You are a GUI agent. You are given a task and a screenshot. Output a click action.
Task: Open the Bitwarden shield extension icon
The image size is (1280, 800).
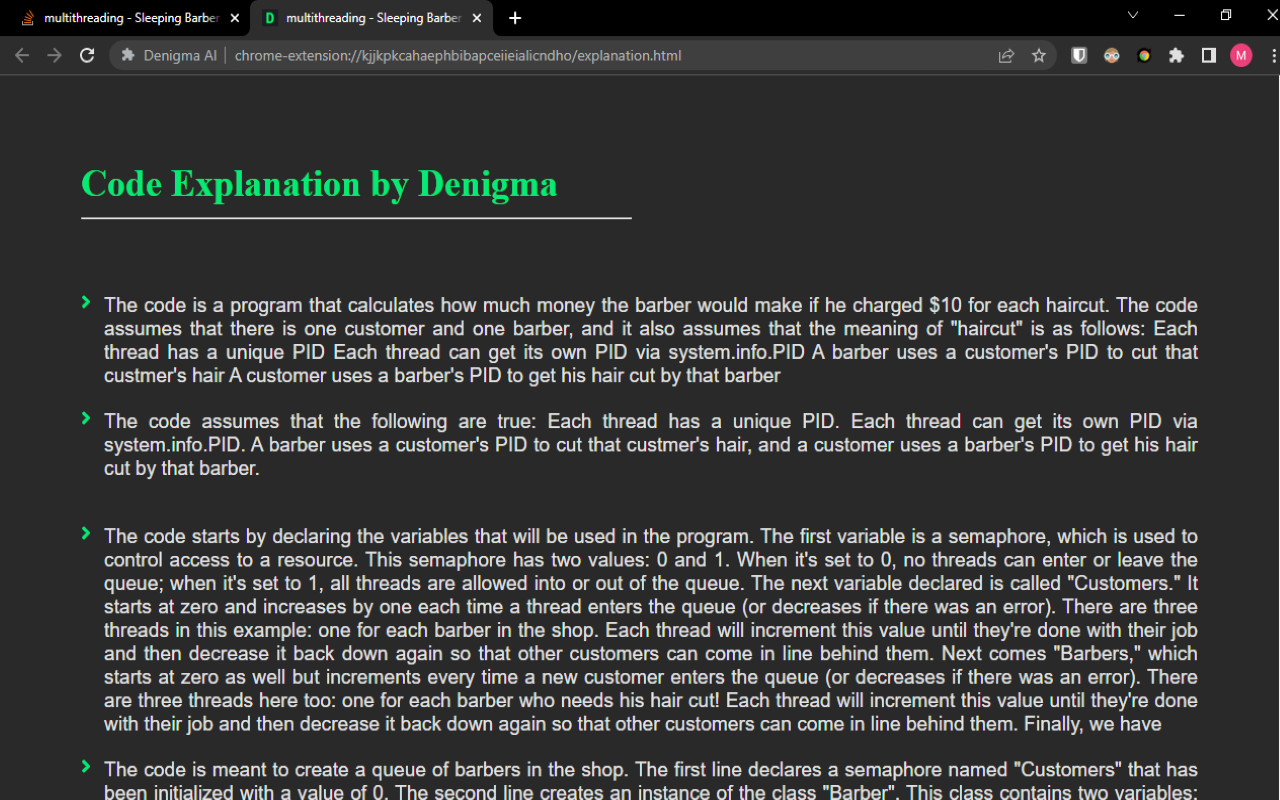(1079, 56)
